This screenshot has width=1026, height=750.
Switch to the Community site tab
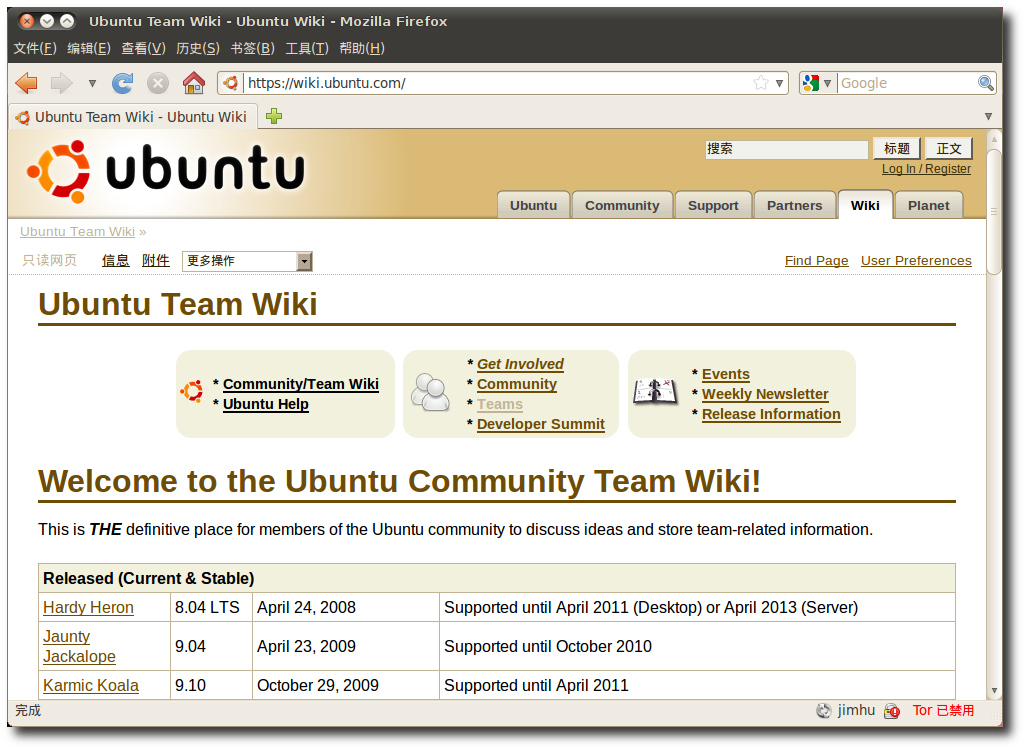click(622, 205)
